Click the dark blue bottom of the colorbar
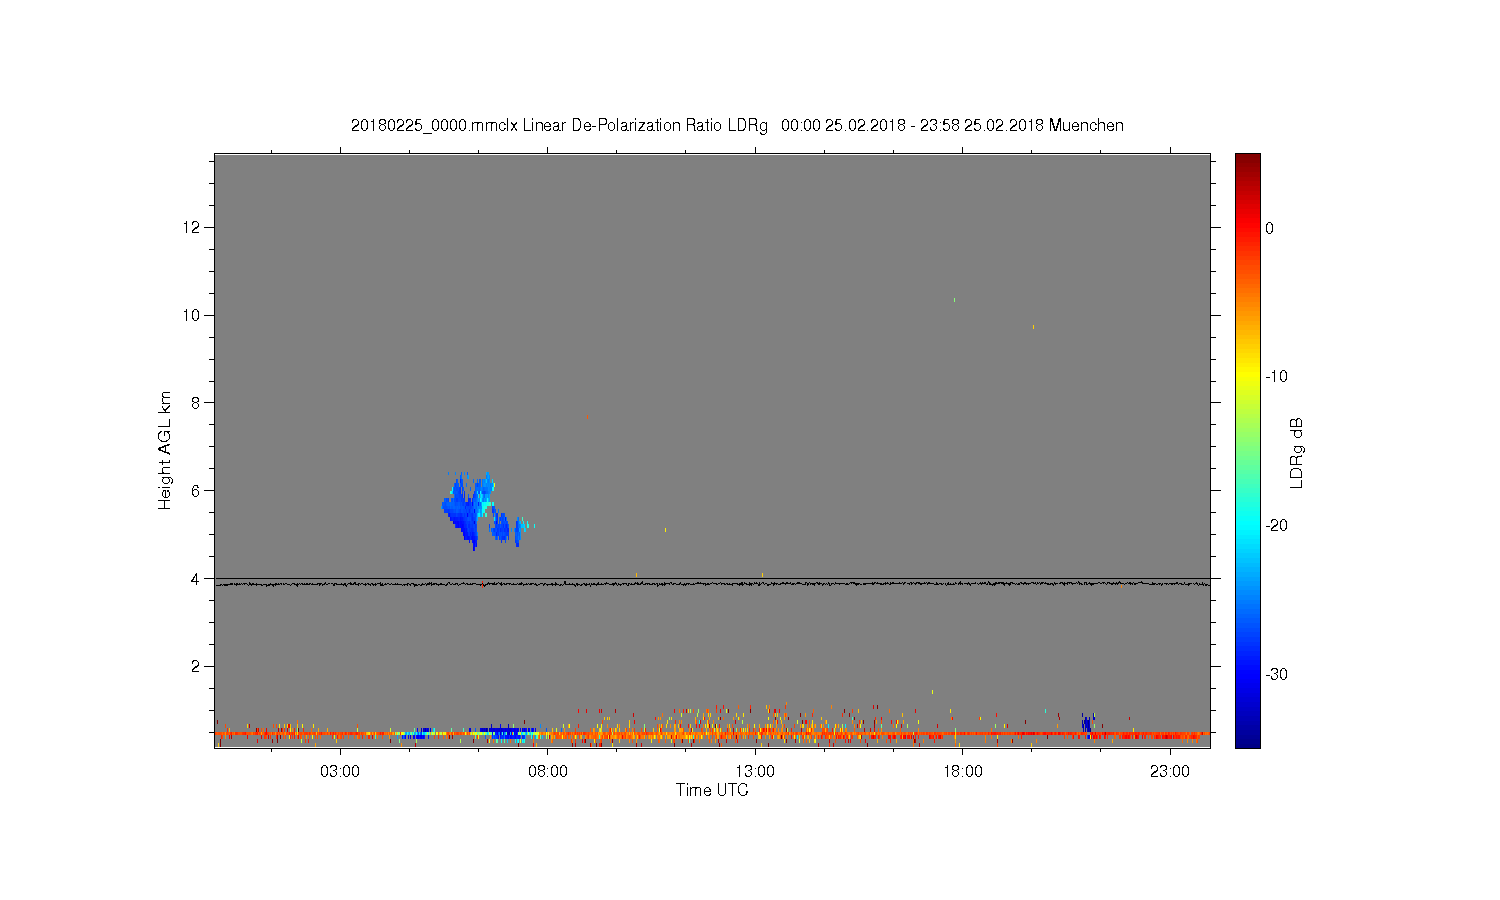 pos(1248,738)
